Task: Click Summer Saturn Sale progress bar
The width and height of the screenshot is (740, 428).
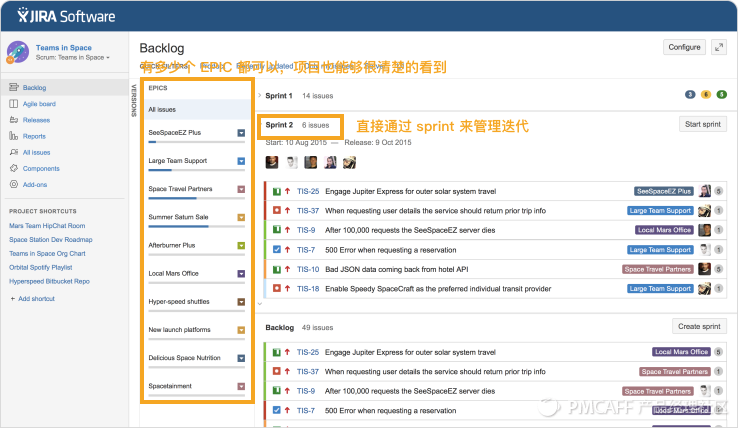Action: (196, 227)
